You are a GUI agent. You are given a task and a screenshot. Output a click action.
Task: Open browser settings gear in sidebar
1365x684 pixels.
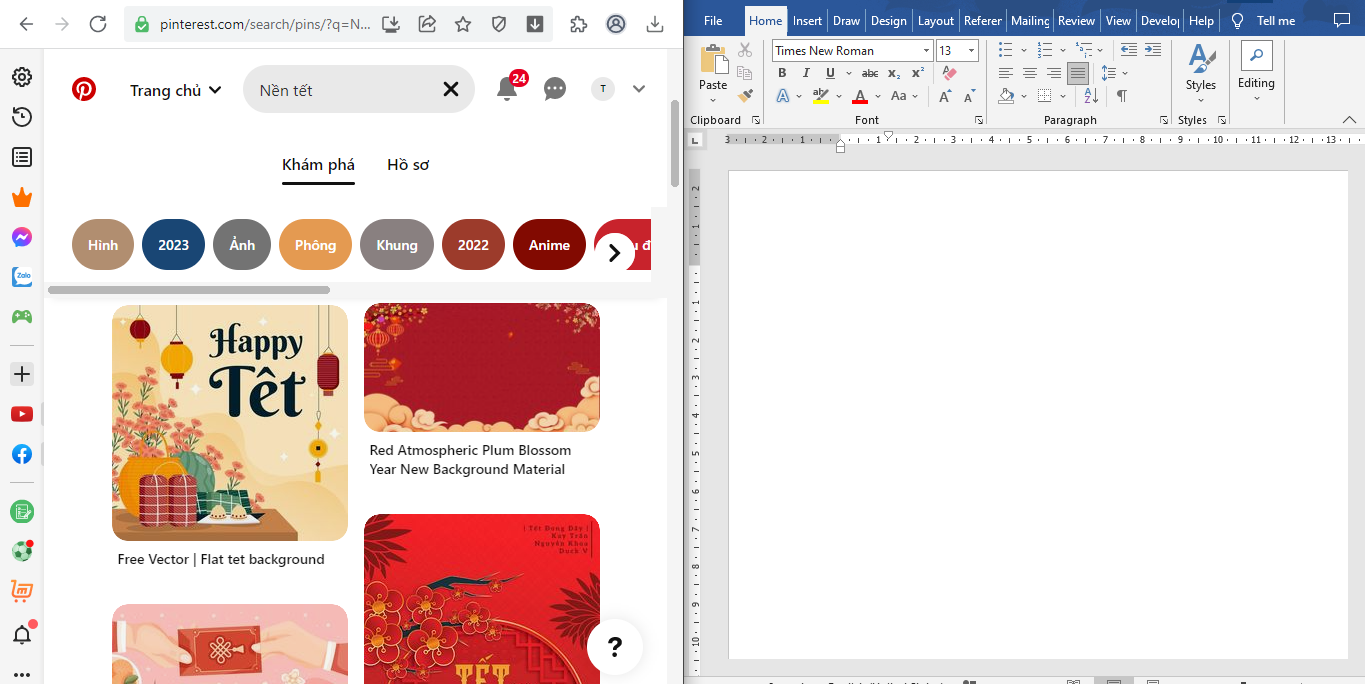22,77
